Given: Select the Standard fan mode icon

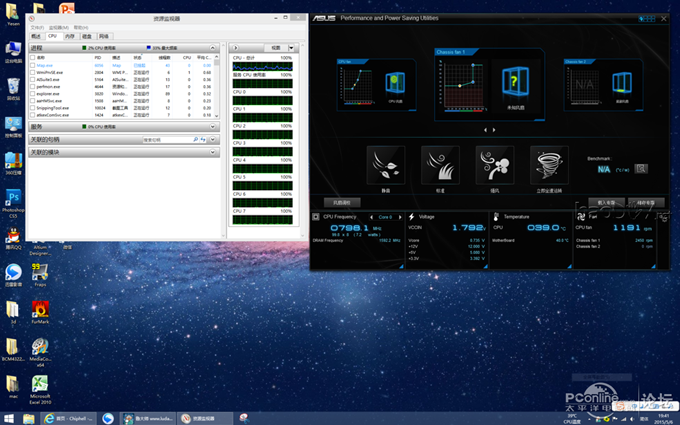Looking at the screenshot, I should (440, 165).
